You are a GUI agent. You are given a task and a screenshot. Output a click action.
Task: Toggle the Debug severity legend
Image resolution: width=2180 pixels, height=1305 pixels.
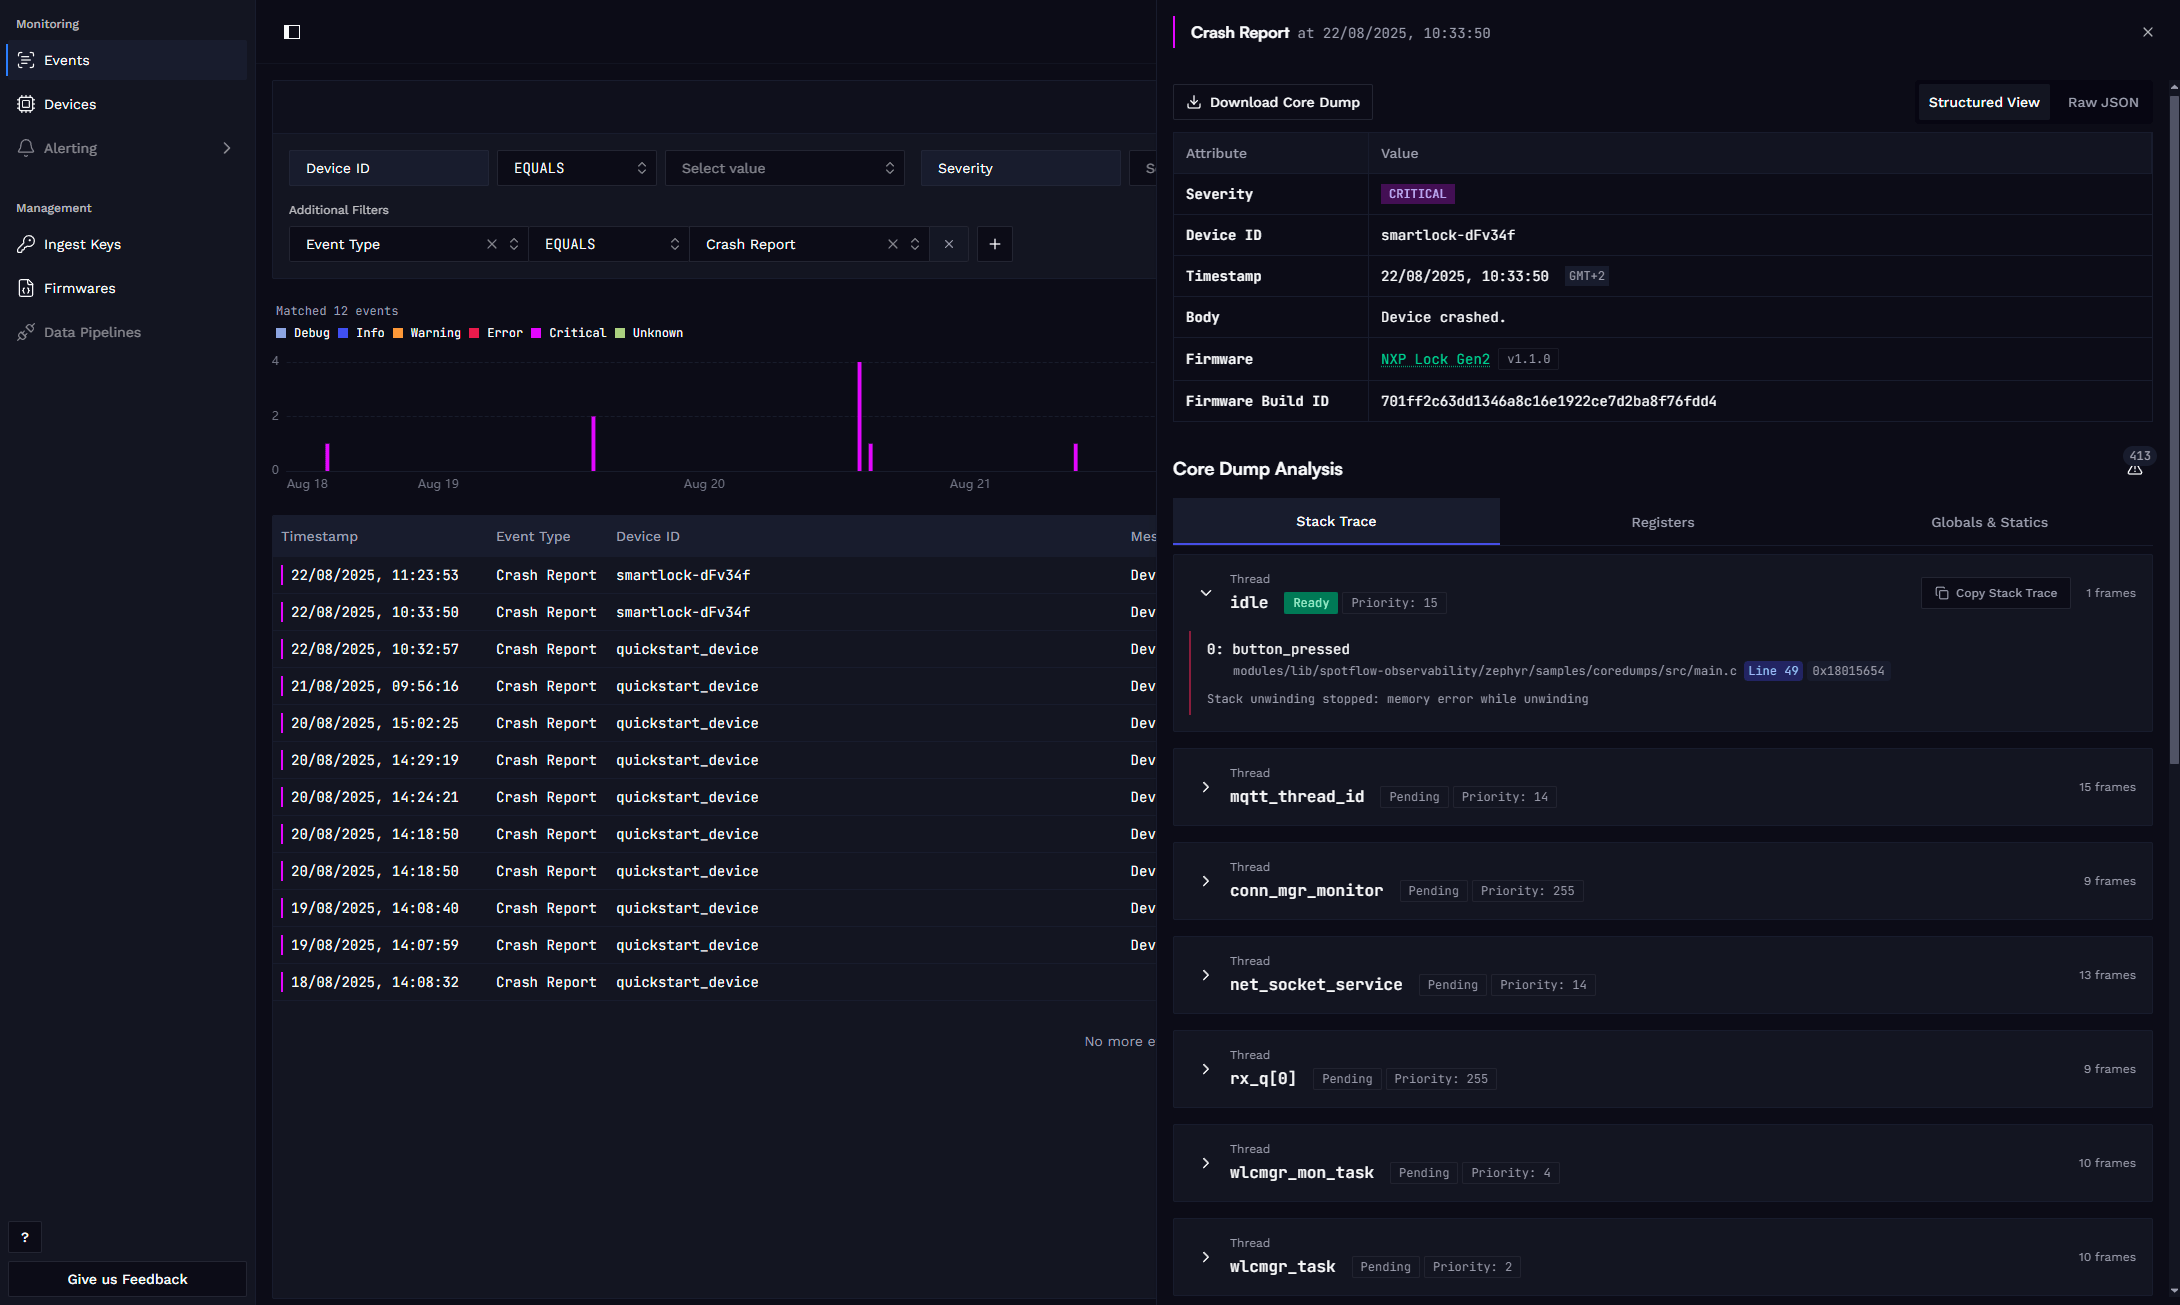[x=303, y=333]
